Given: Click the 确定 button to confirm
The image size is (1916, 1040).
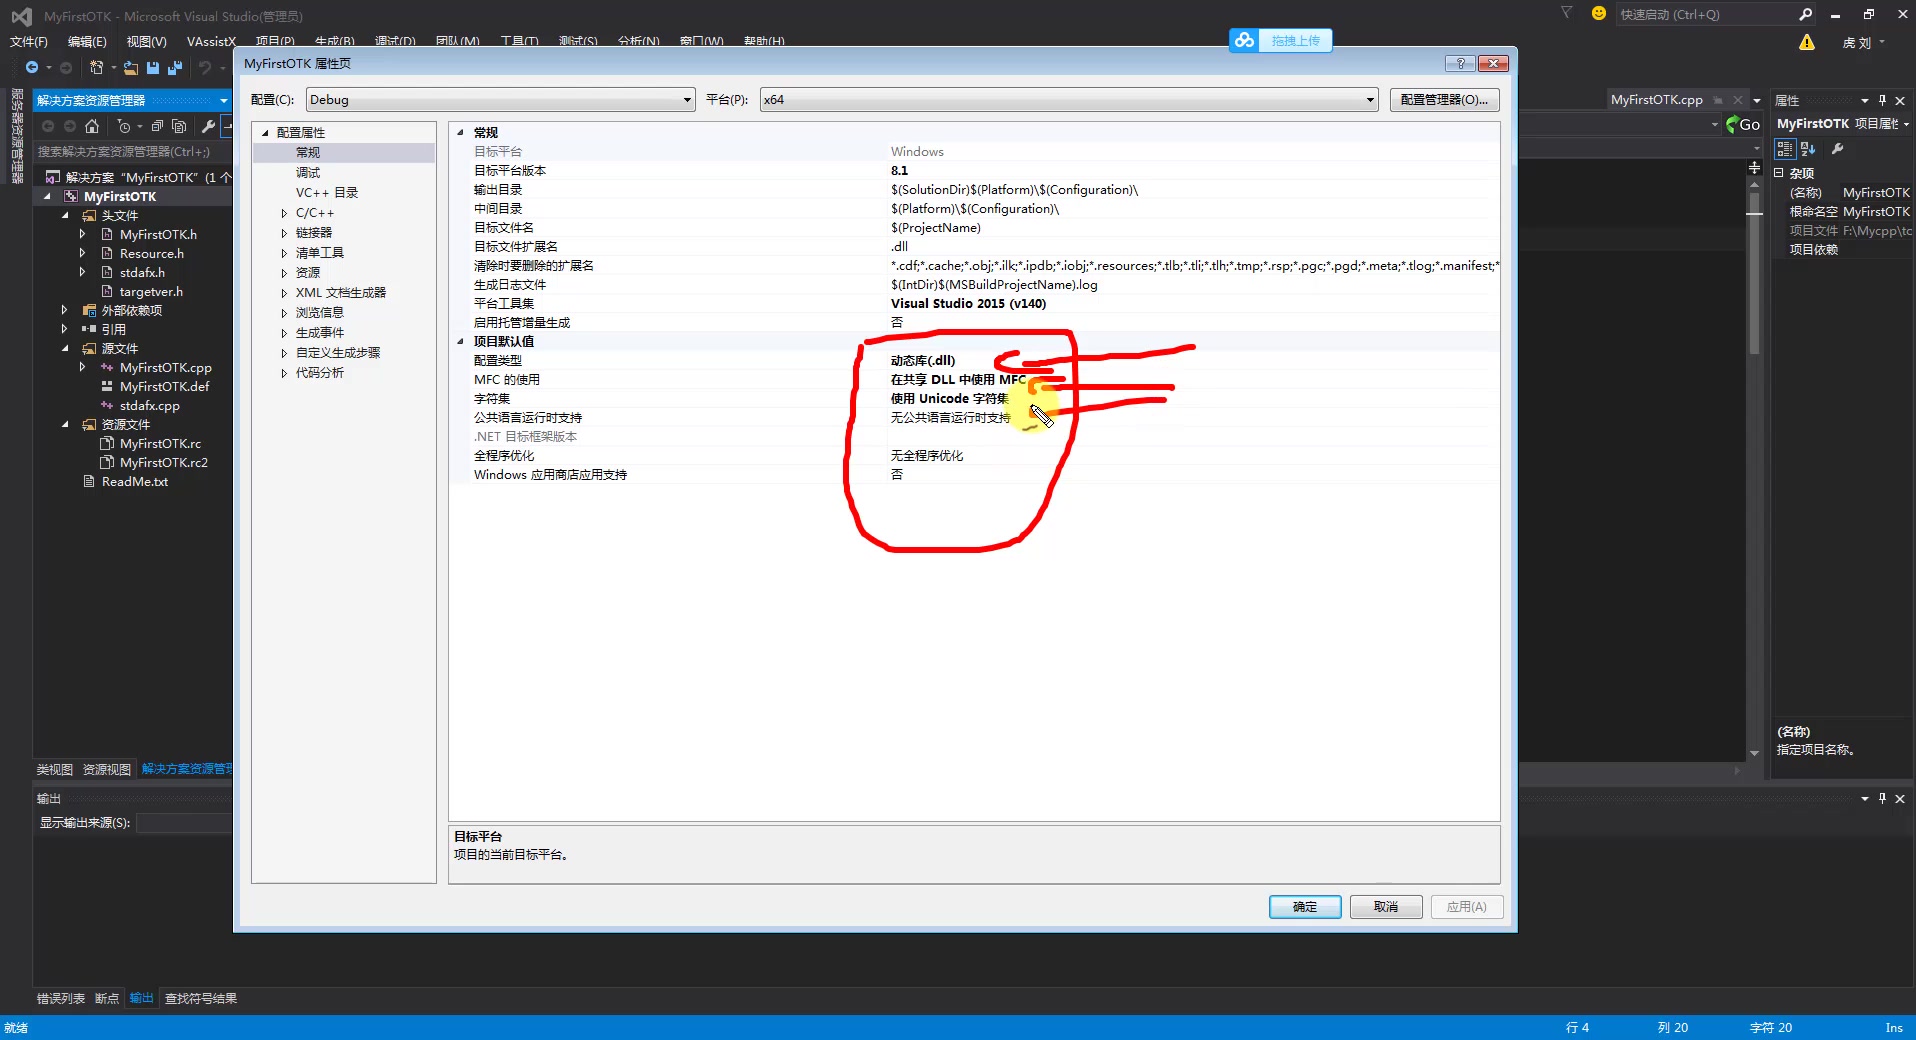Looking at the screenshot, I should (x=1303, y=907).
